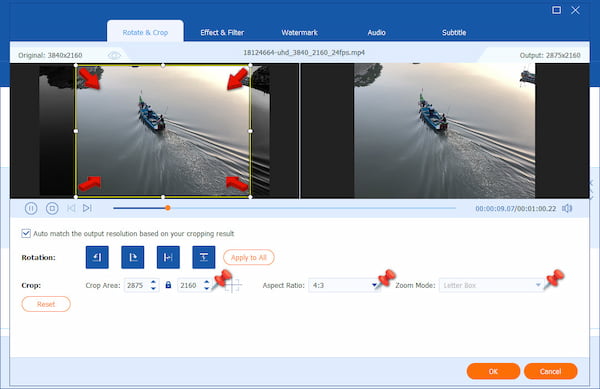Image resolution: width=600 pixels, height=389 pixels.
Task: Click the playback progress slider handle
Action: 168,208
